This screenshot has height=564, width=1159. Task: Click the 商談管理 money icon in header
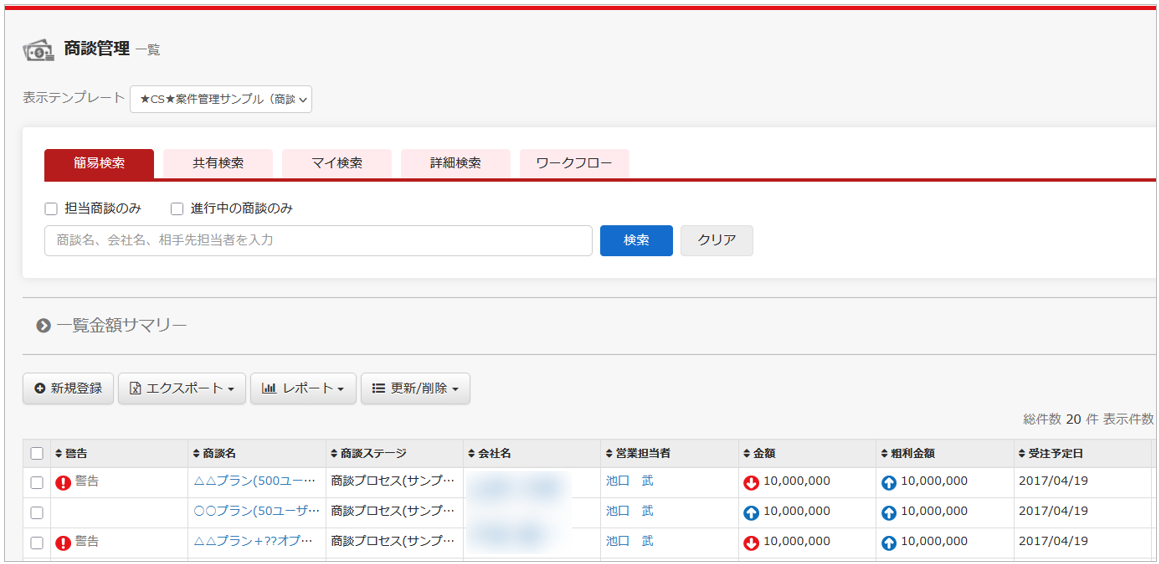[x=39, y=49]
